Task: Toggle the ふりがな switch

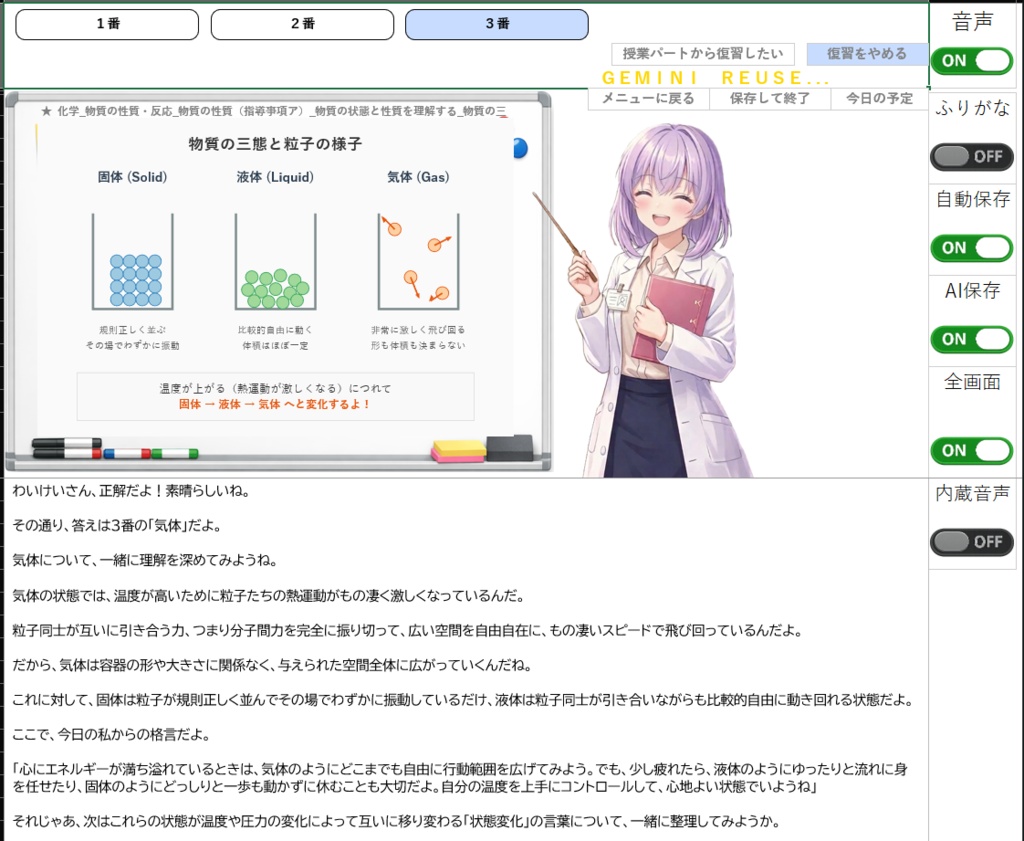Action: tap(972, 157)
